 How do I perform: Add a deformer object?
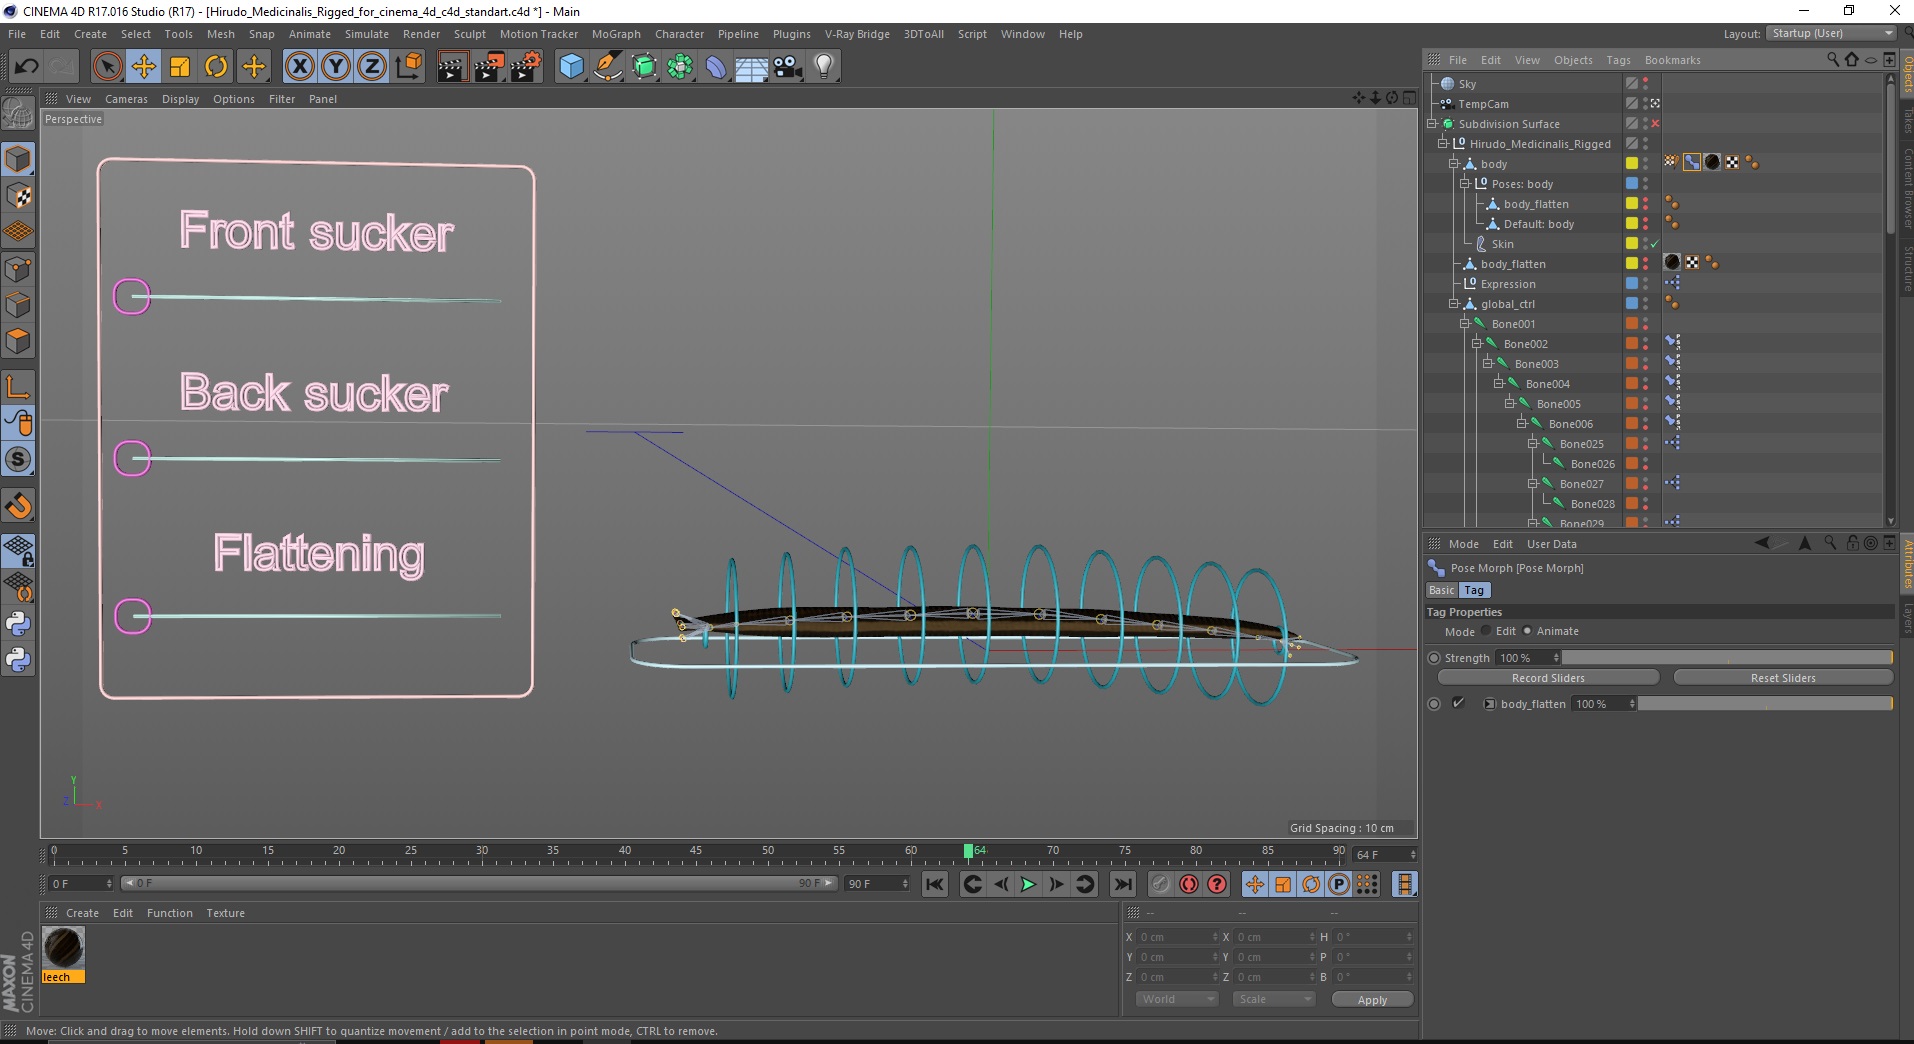[716, 67]
